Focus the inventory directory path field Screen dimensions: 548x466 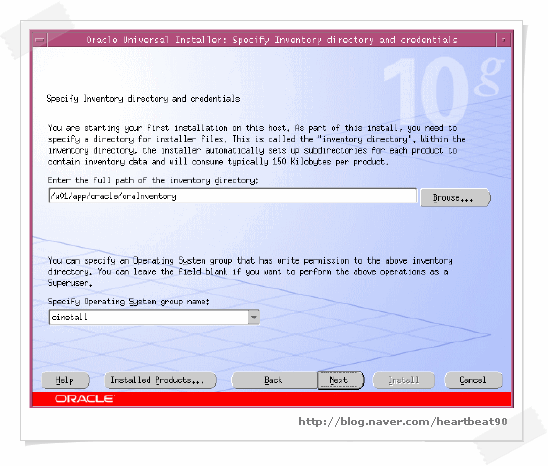coord(233,196)
